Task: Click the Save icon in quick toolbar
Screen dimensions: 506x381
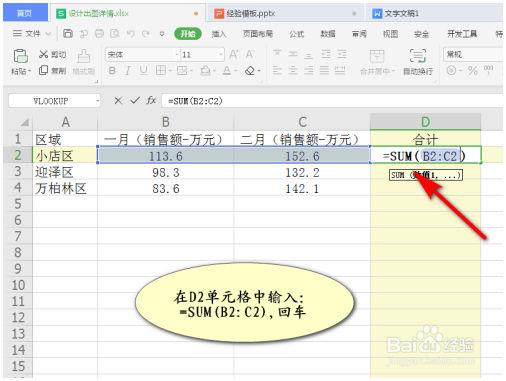Action: [x=68, y=33]
